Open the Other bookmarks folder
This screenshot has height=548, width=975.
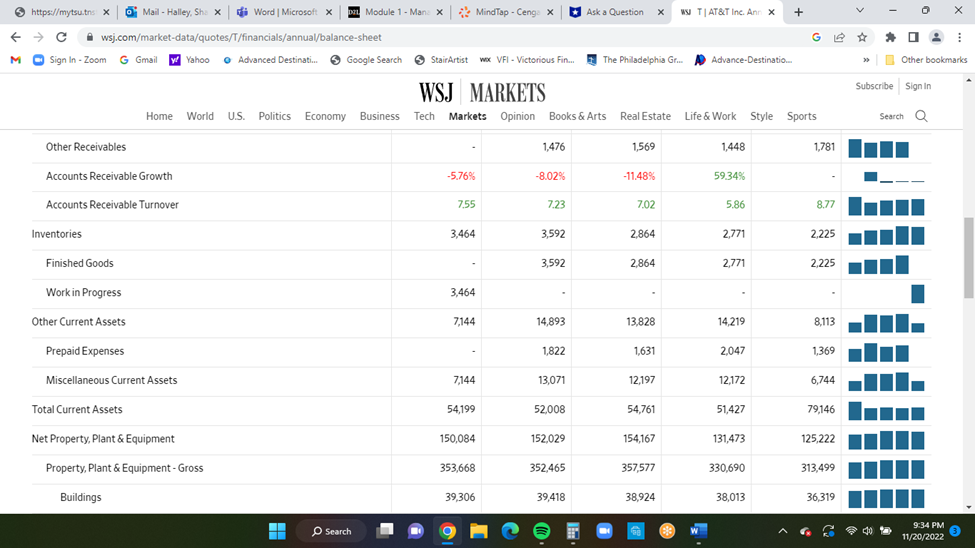(926, 60)
